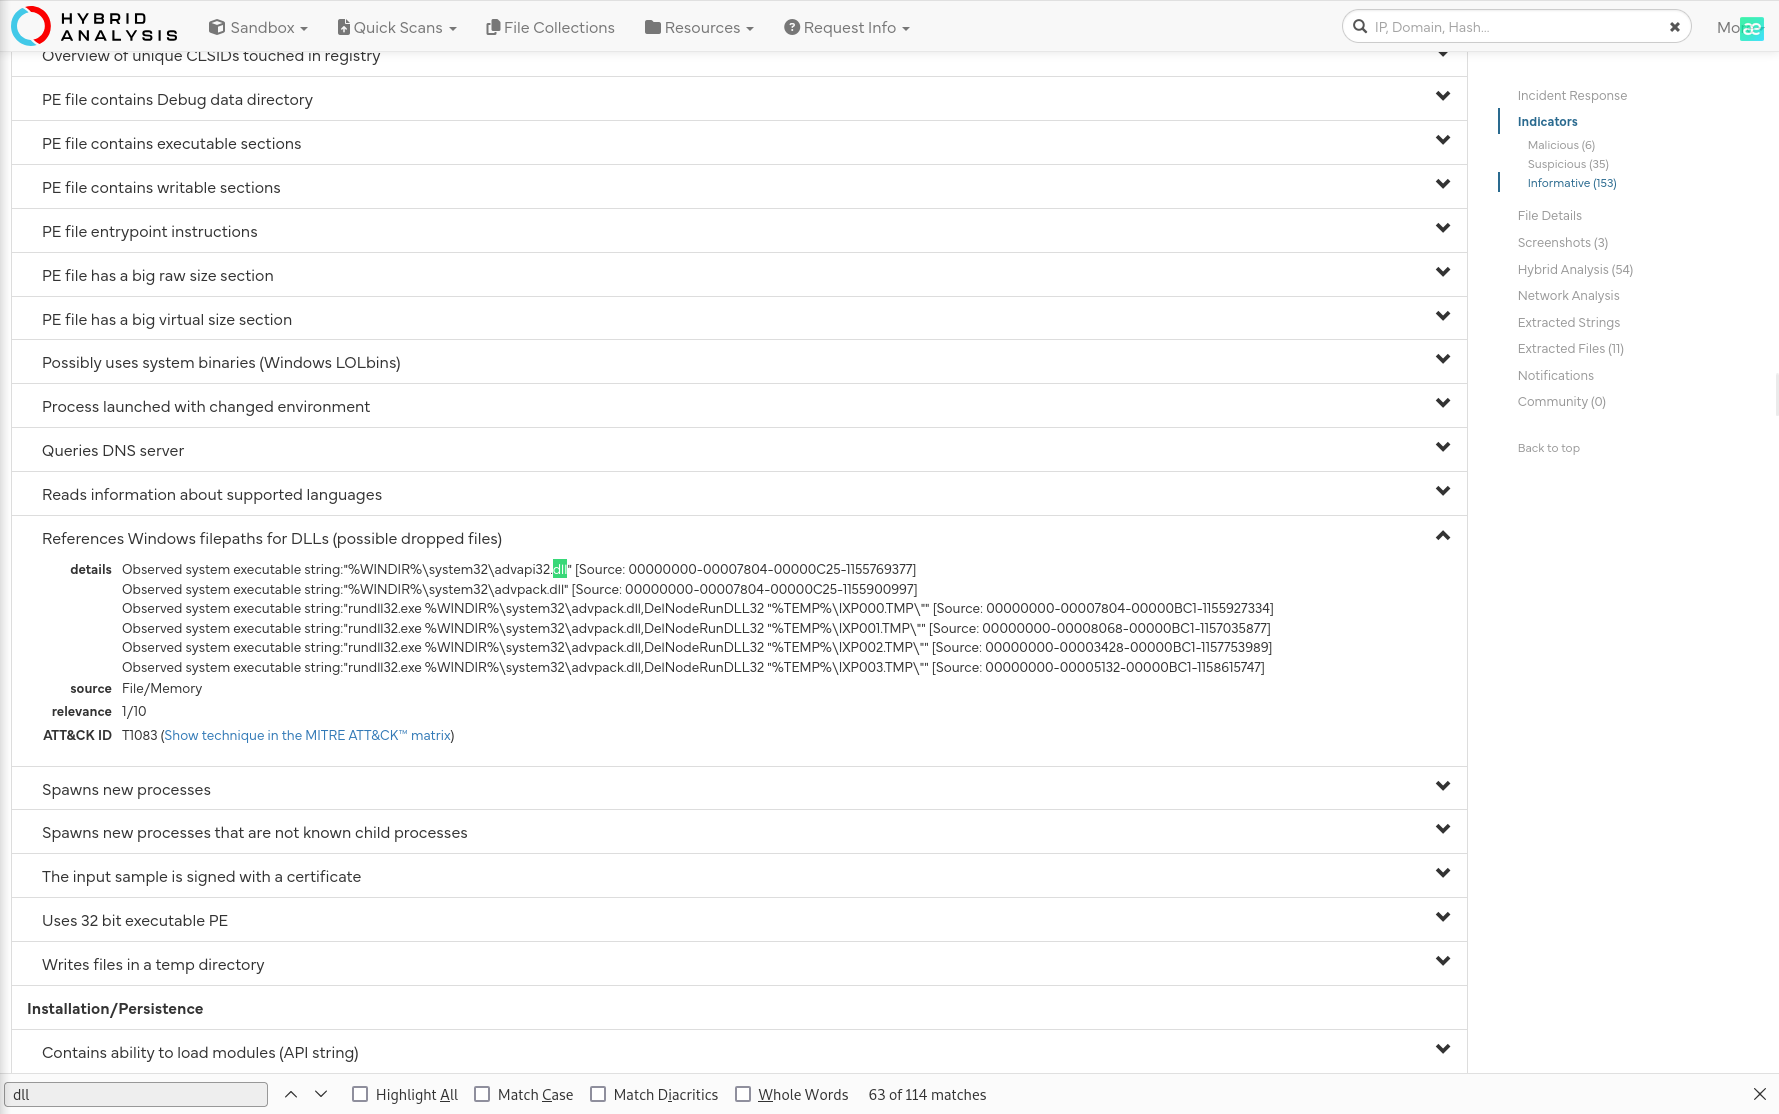
Task: Enable Match Case checkbox
Action: [x=482, y=1094]
